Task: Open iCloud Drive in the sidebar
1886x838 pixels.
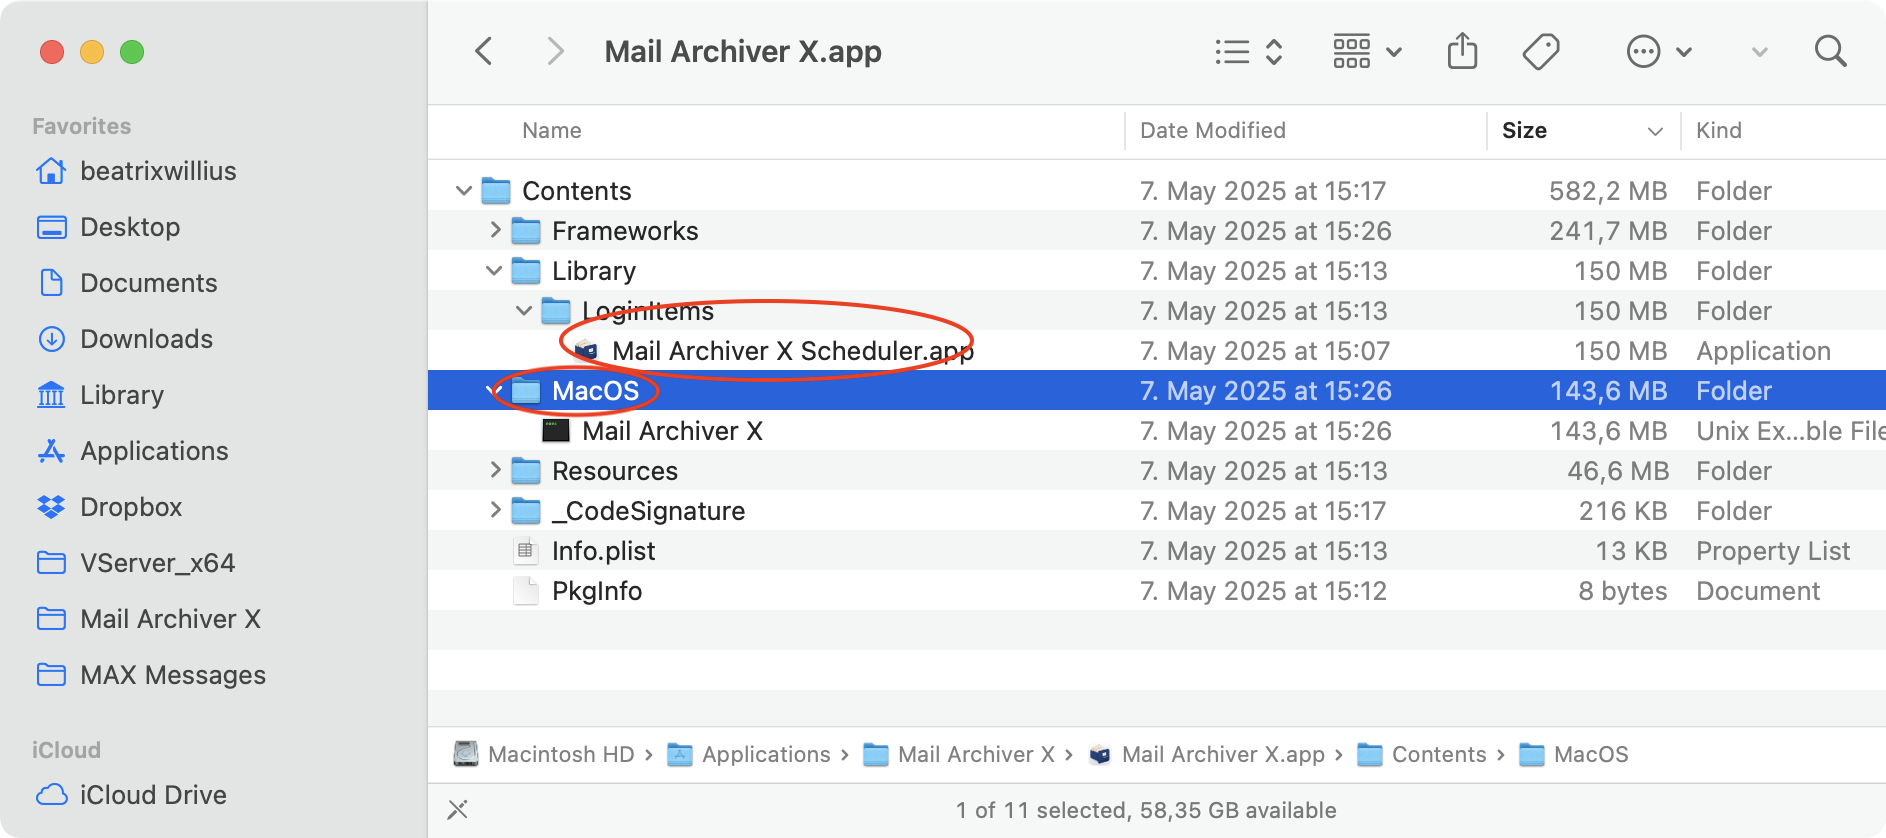Action: (131, 795)
